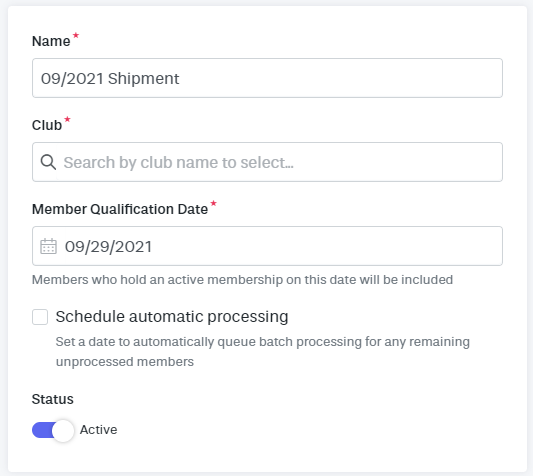Click the magnifier icon in Club search

pos(48,162)
